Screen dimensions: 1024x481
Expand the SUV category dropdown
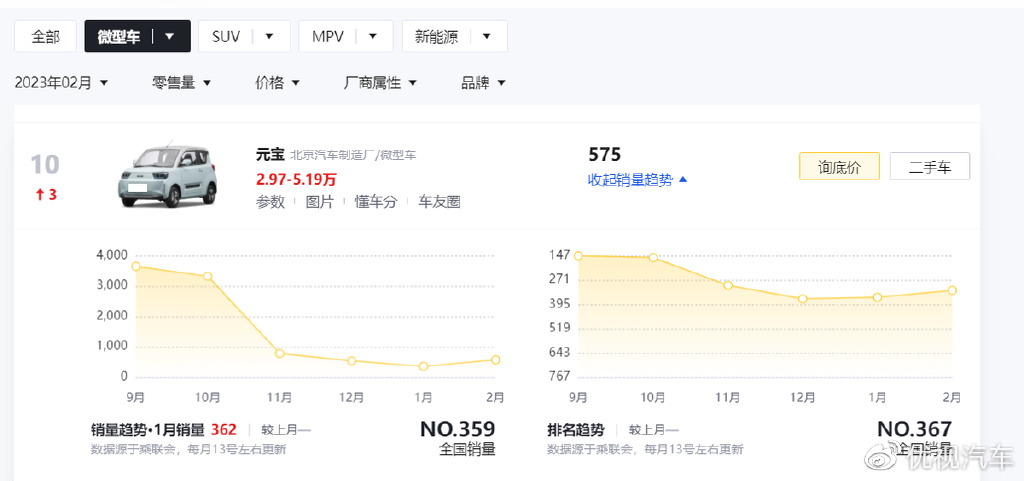pyautogui.click(x=270, y=36)
